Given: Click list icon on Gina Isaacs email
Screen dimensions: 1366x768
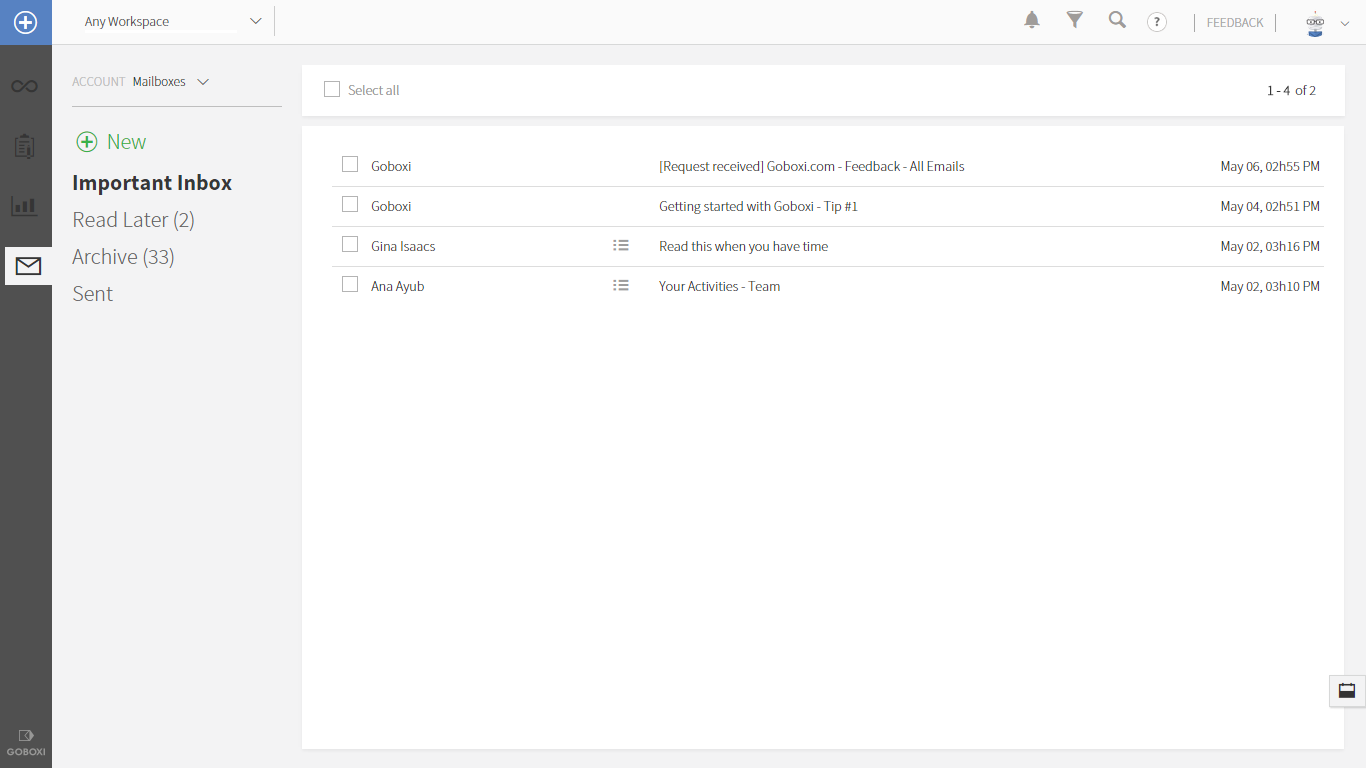Looking at the screenshot, I should click(x=621, y=246).
